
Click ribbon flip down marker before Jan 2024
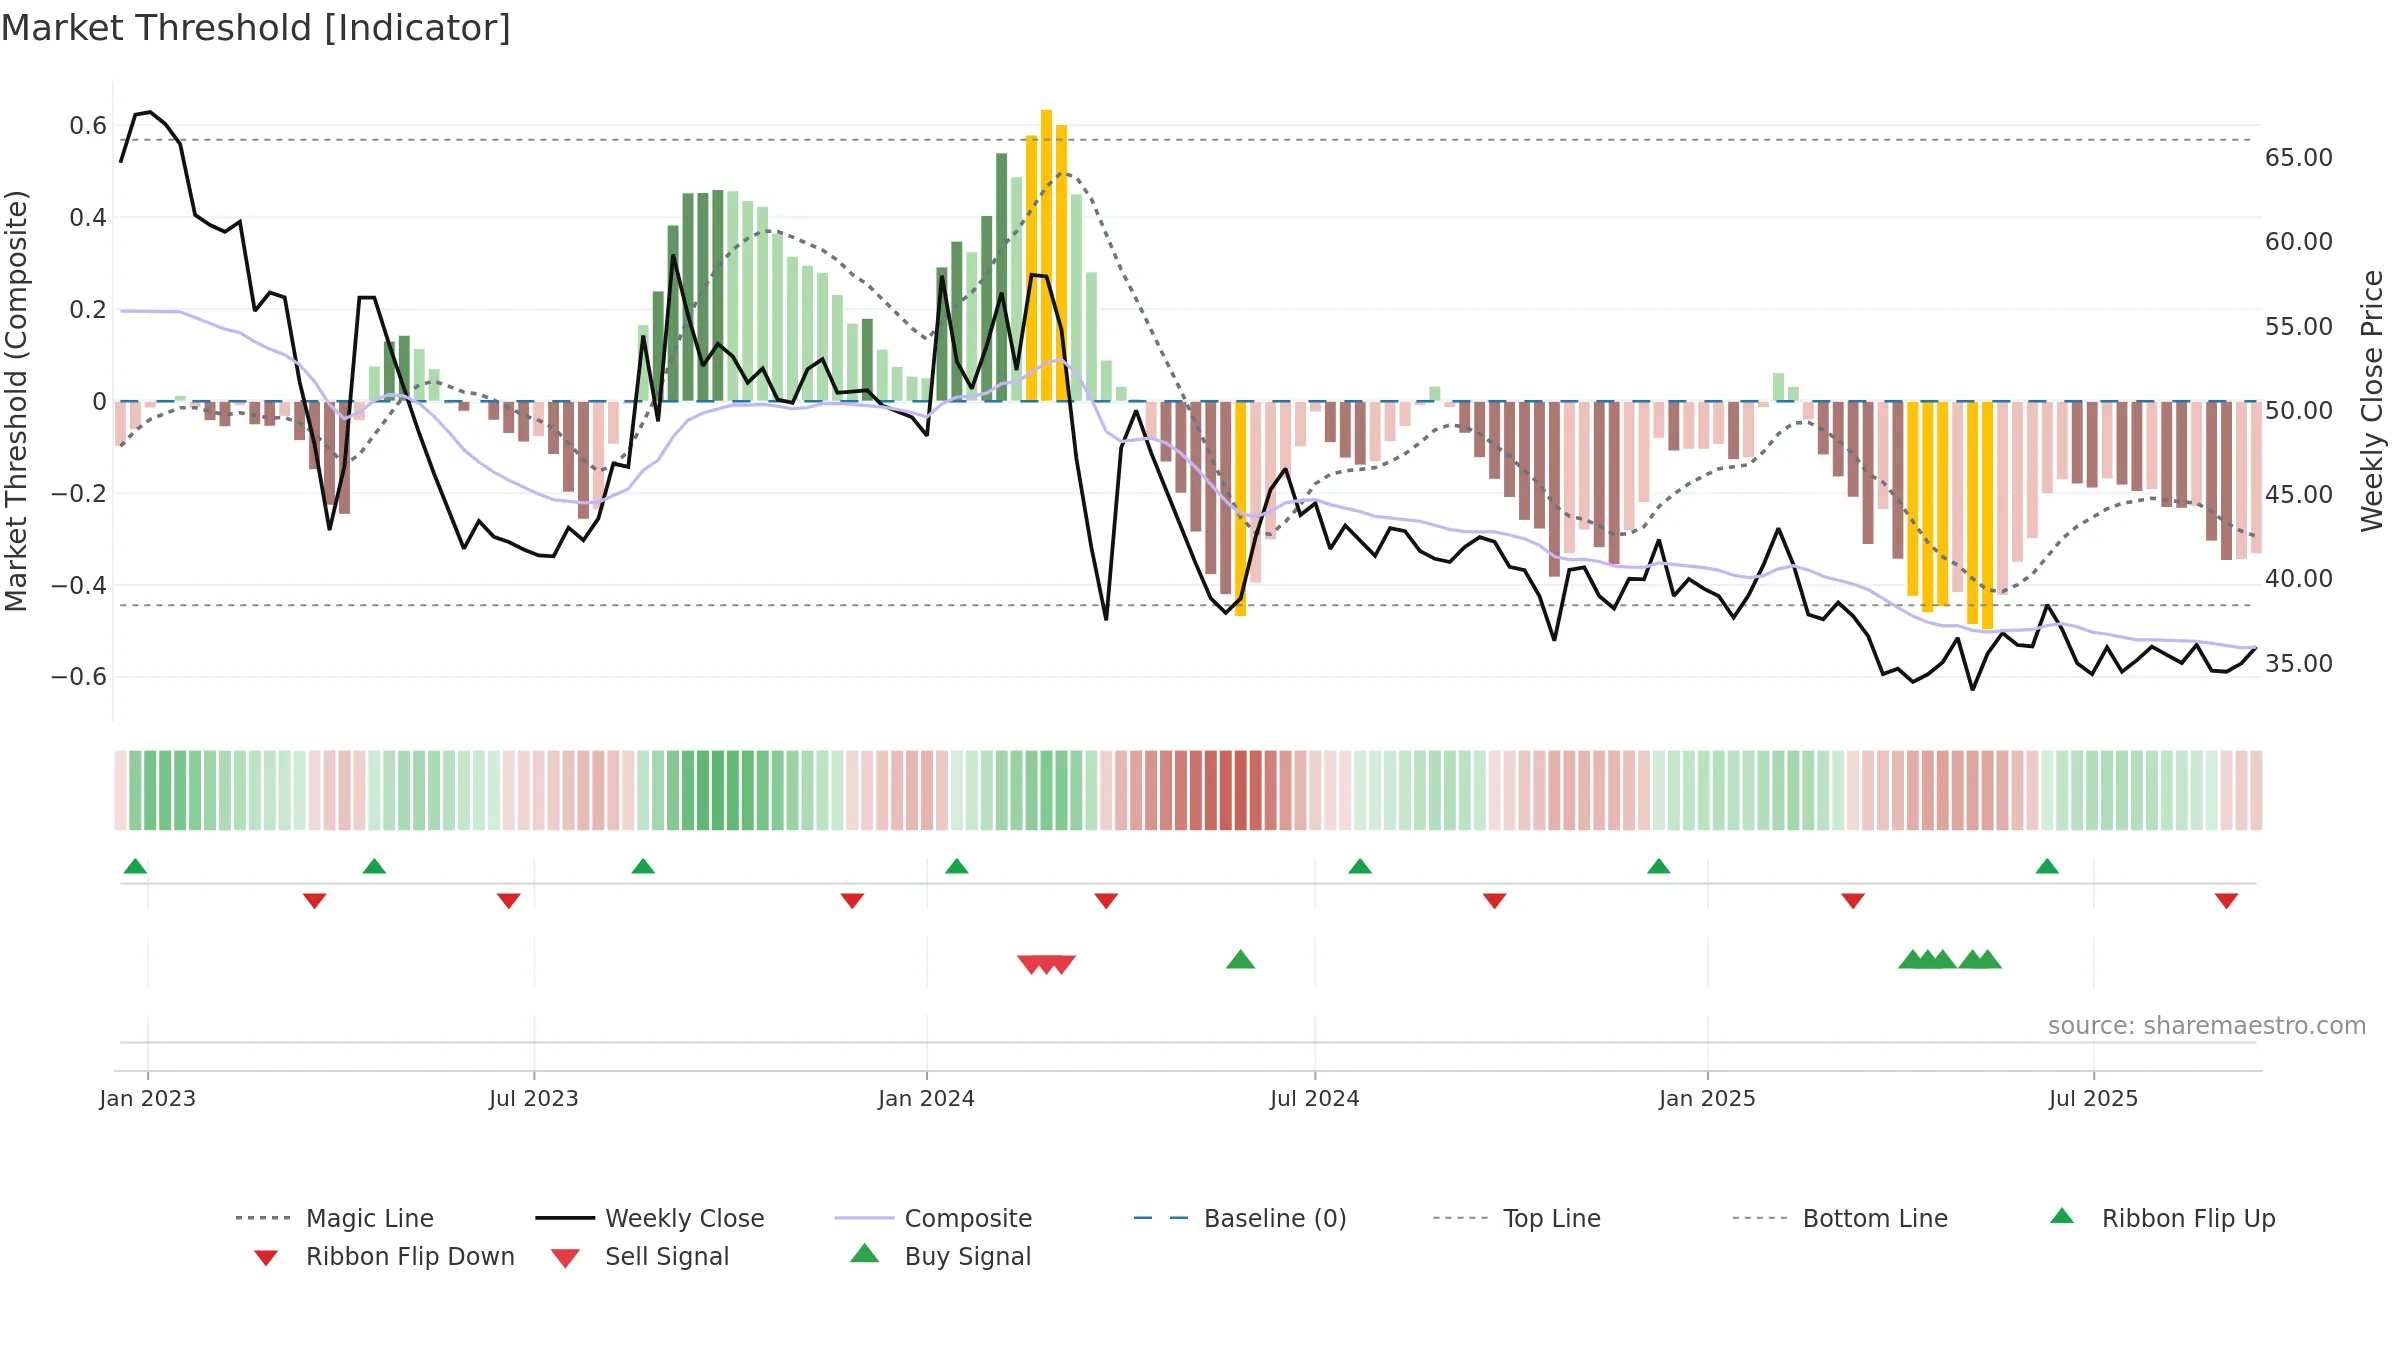pyautogui.click(x=852, y=901)
